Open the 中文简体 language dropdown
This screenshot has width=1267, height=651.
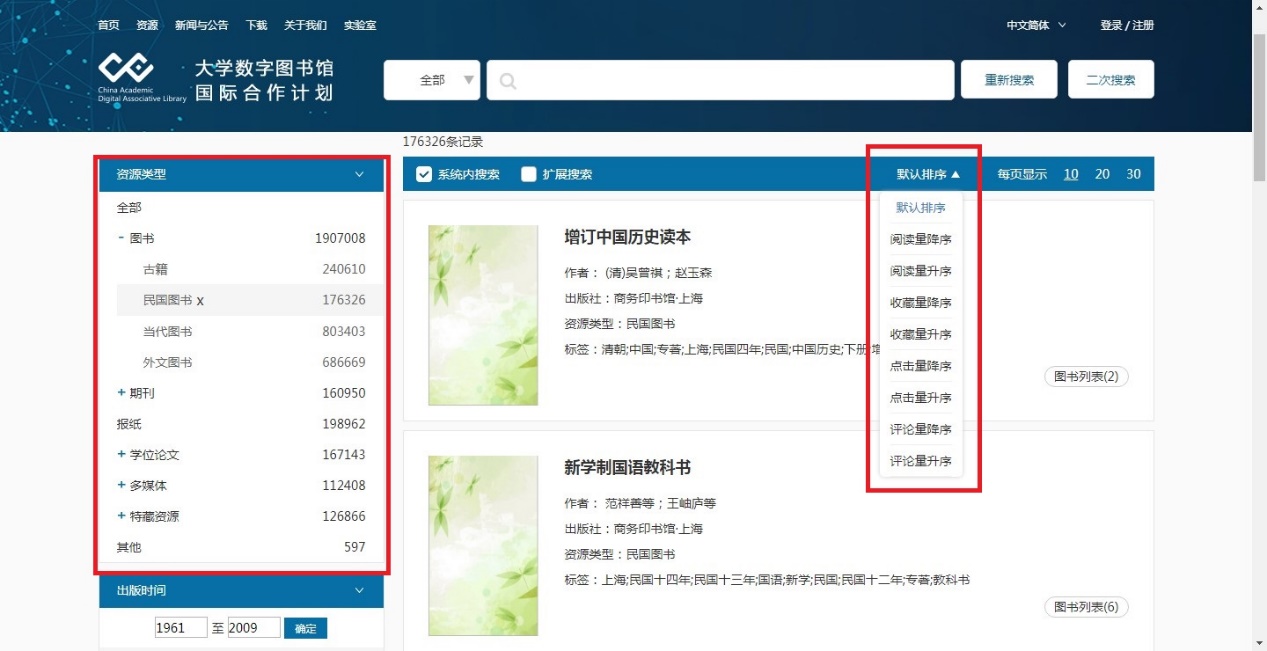[x=1036, y=26]
